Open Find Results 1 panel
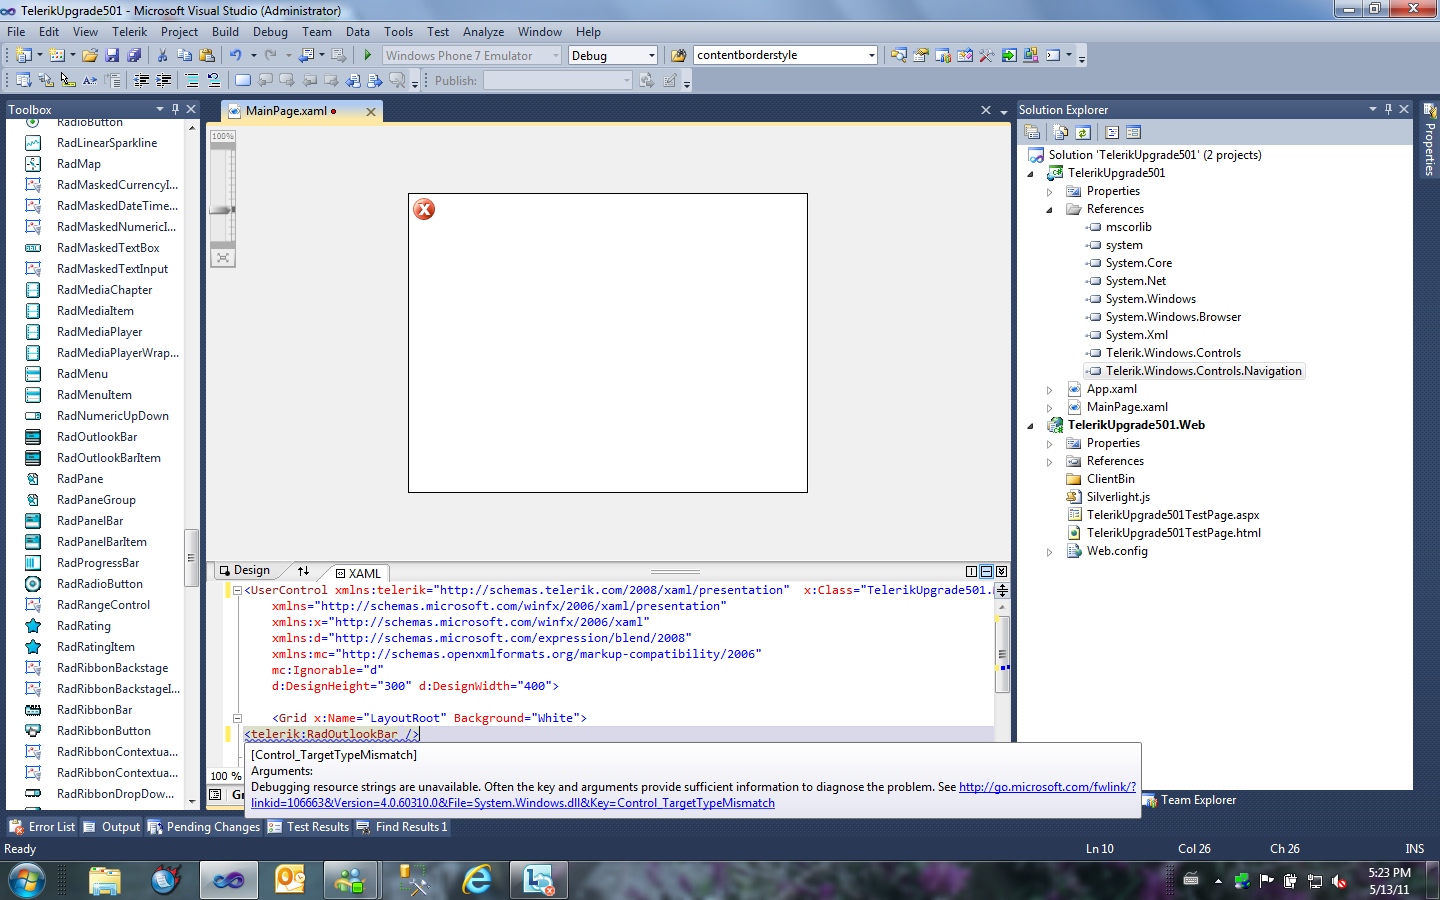Viewport: 1440px width, 900px height. 402,827
